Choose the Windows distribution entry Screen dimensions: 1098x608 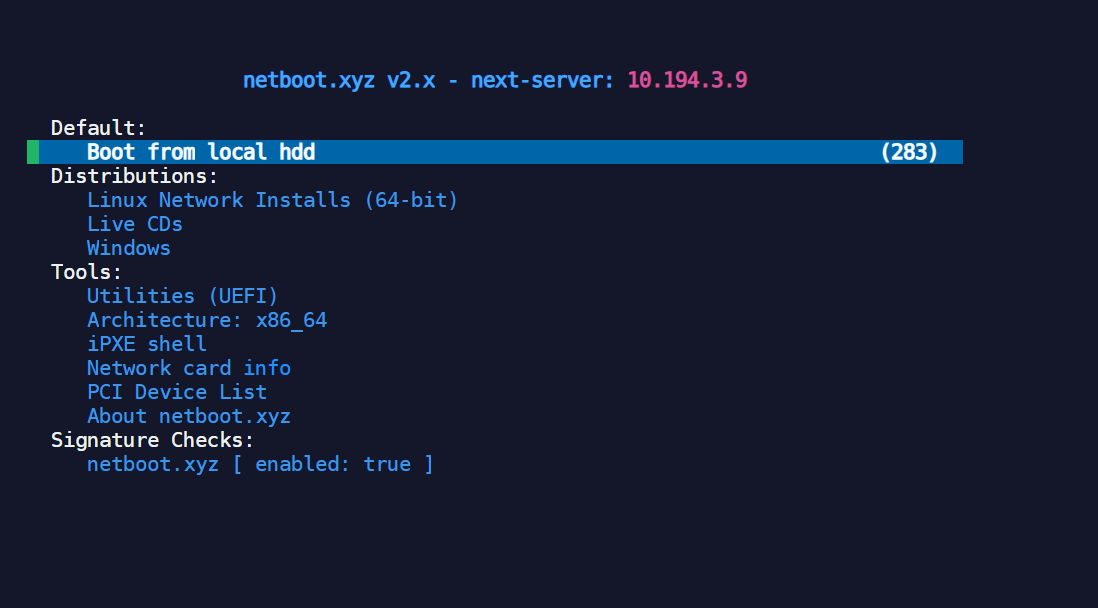click(128, 248)
